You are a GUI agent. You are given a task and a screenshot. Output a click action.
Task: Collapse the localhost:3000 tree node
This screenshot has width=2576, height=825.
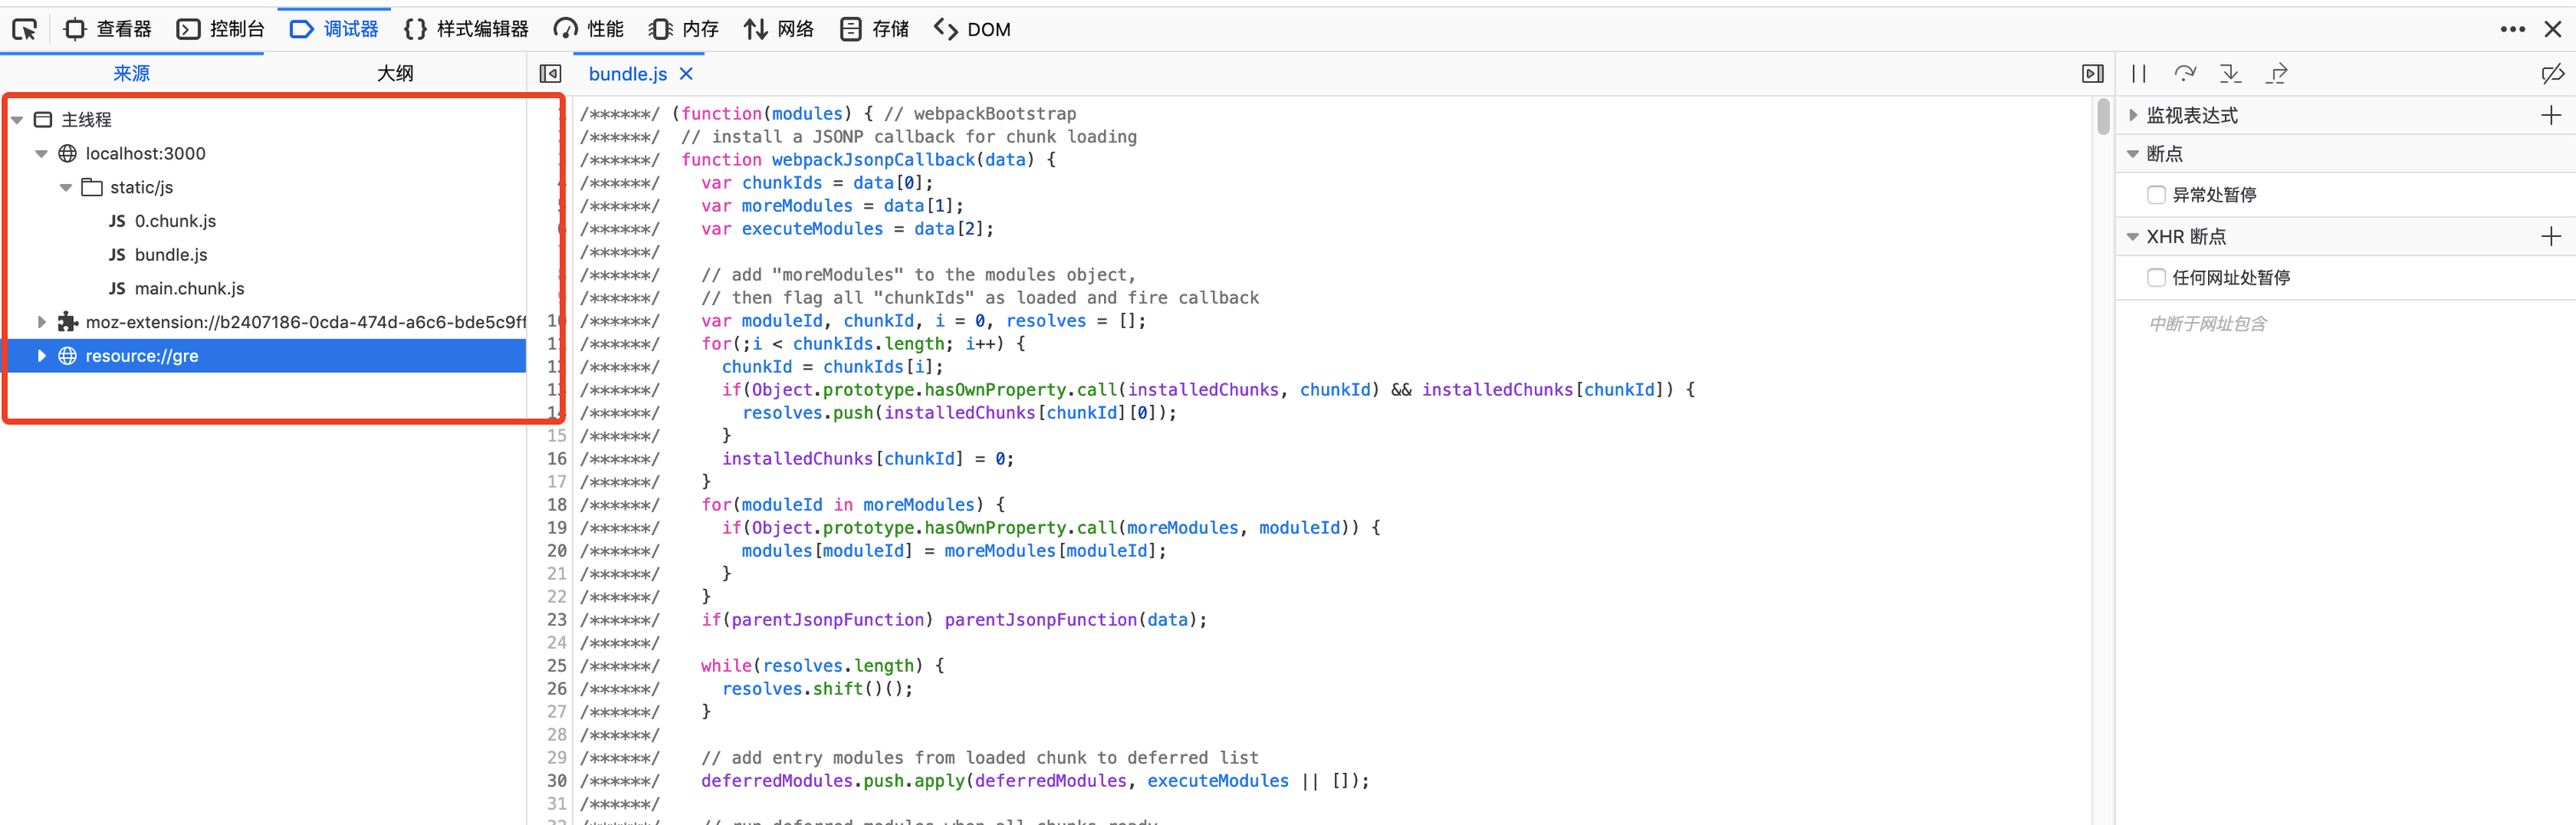pos(41,154)
